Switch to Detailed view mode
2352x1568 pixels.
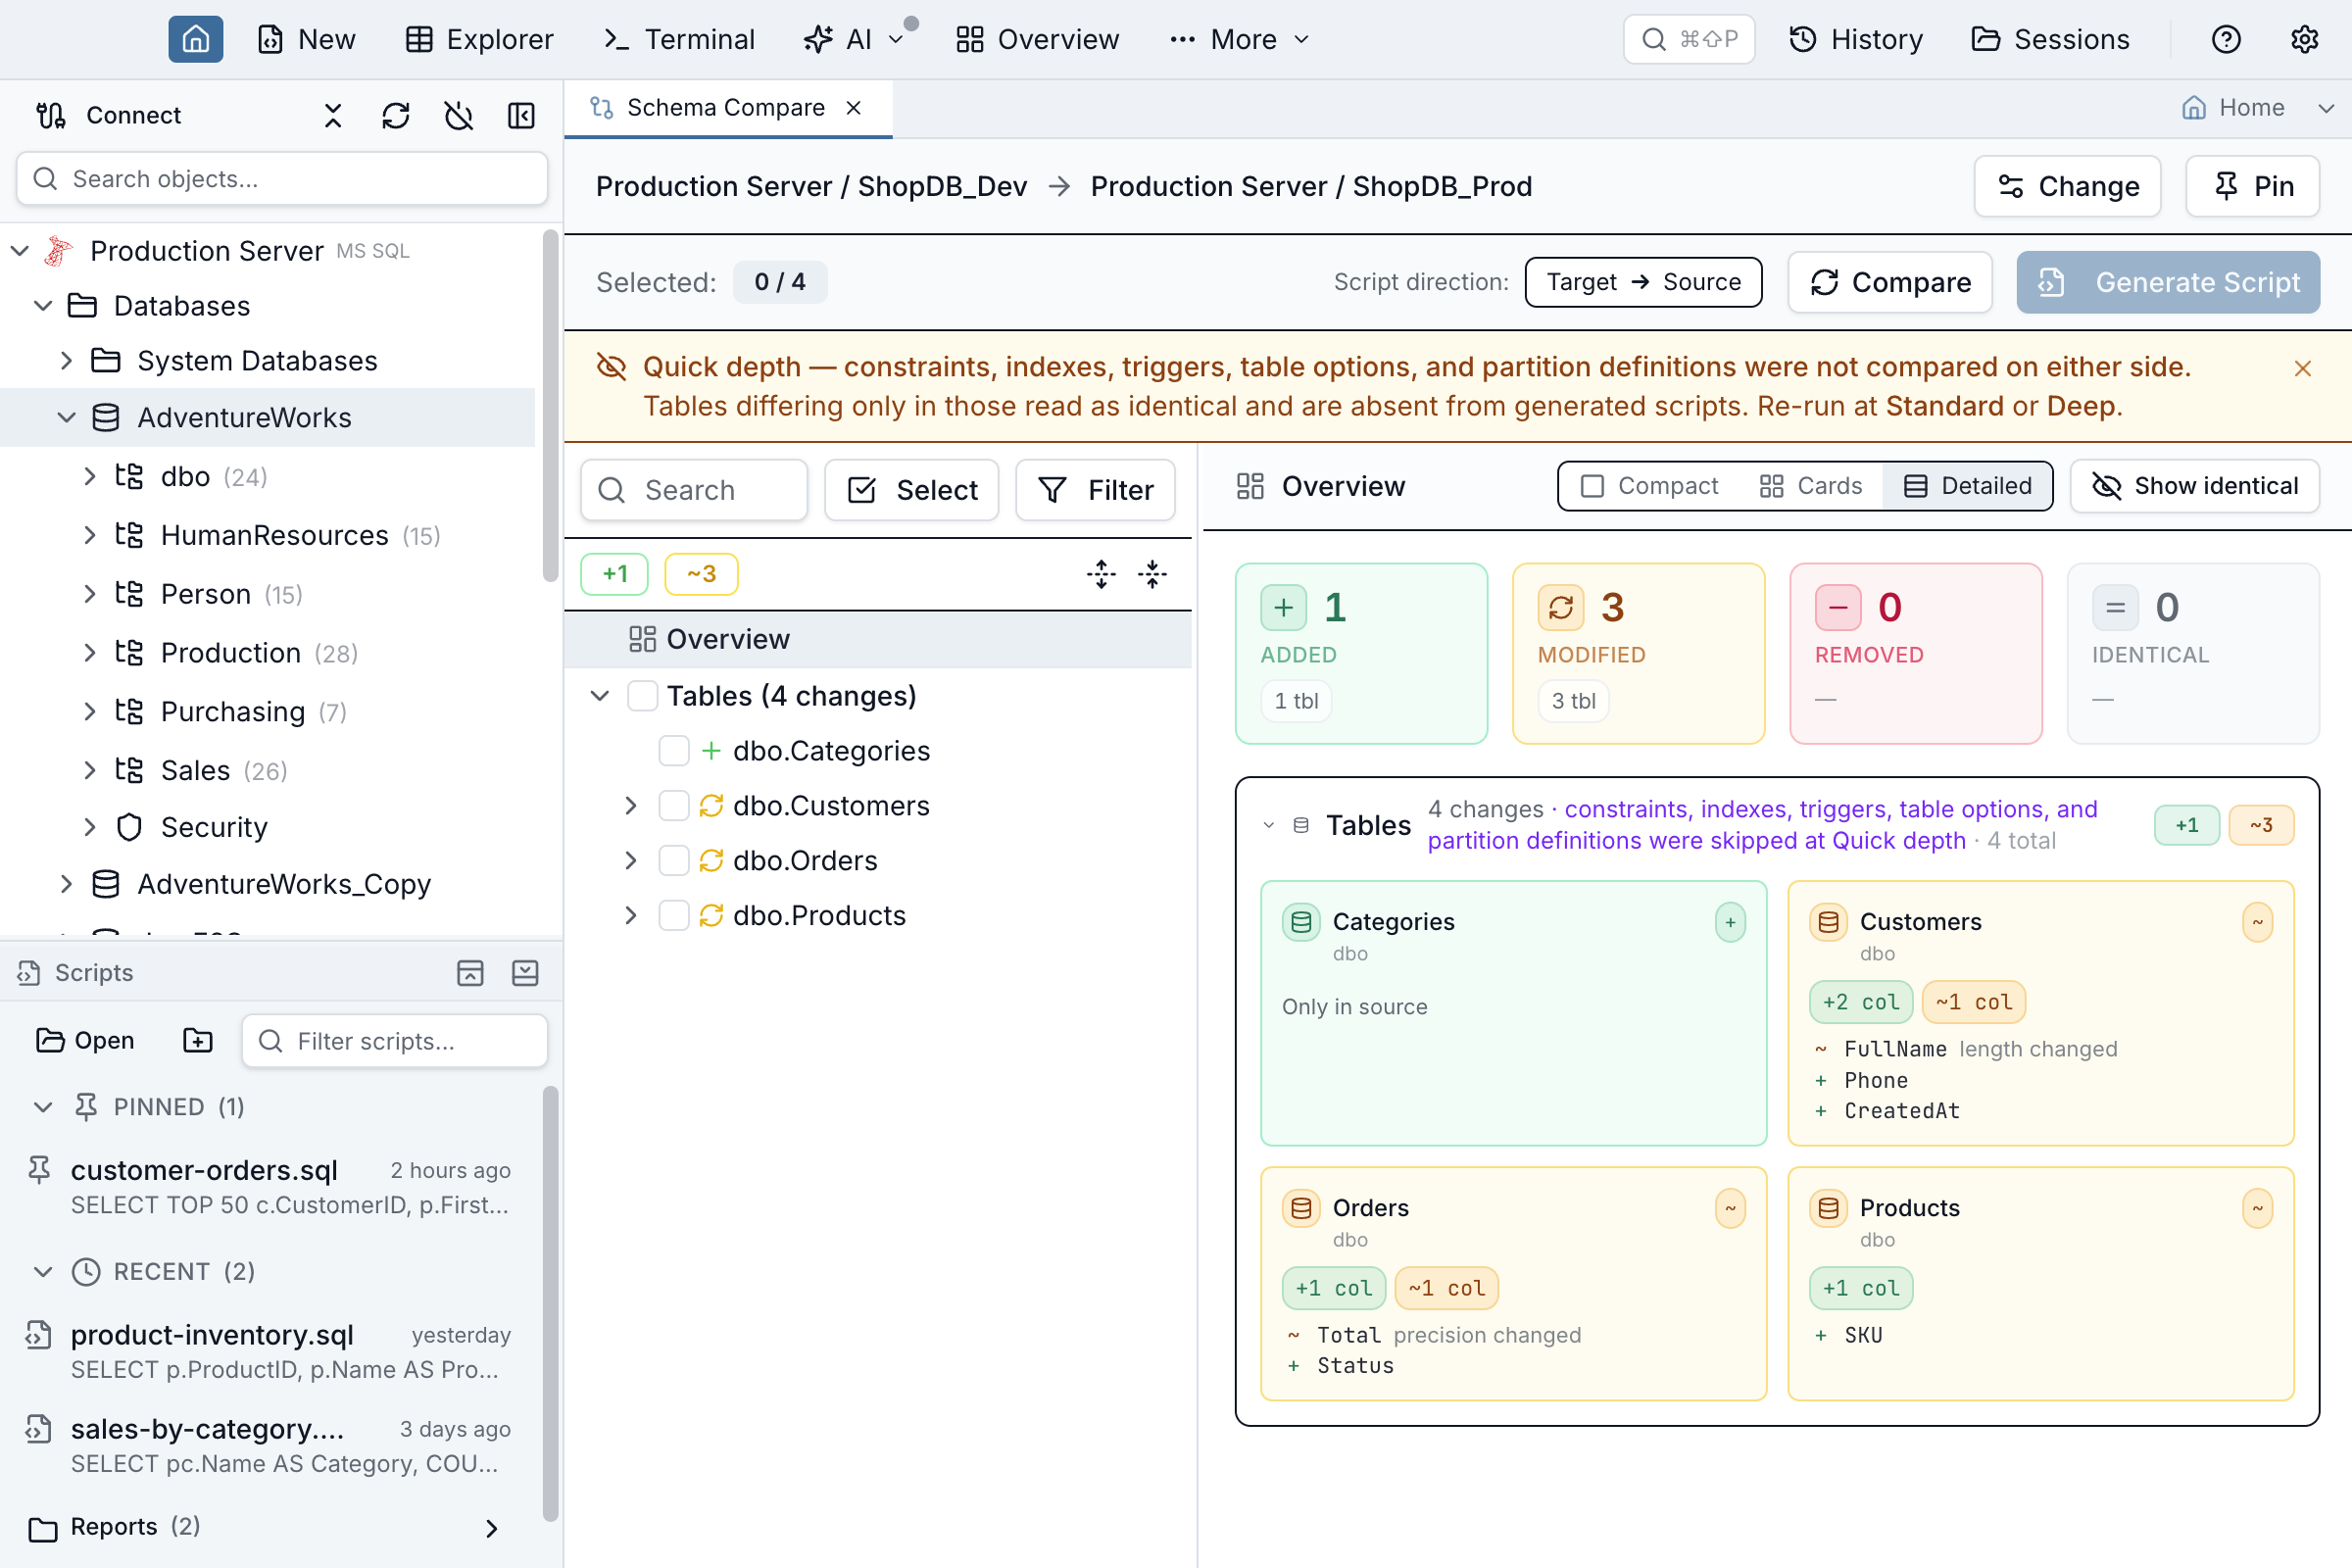pos(1967,486)
